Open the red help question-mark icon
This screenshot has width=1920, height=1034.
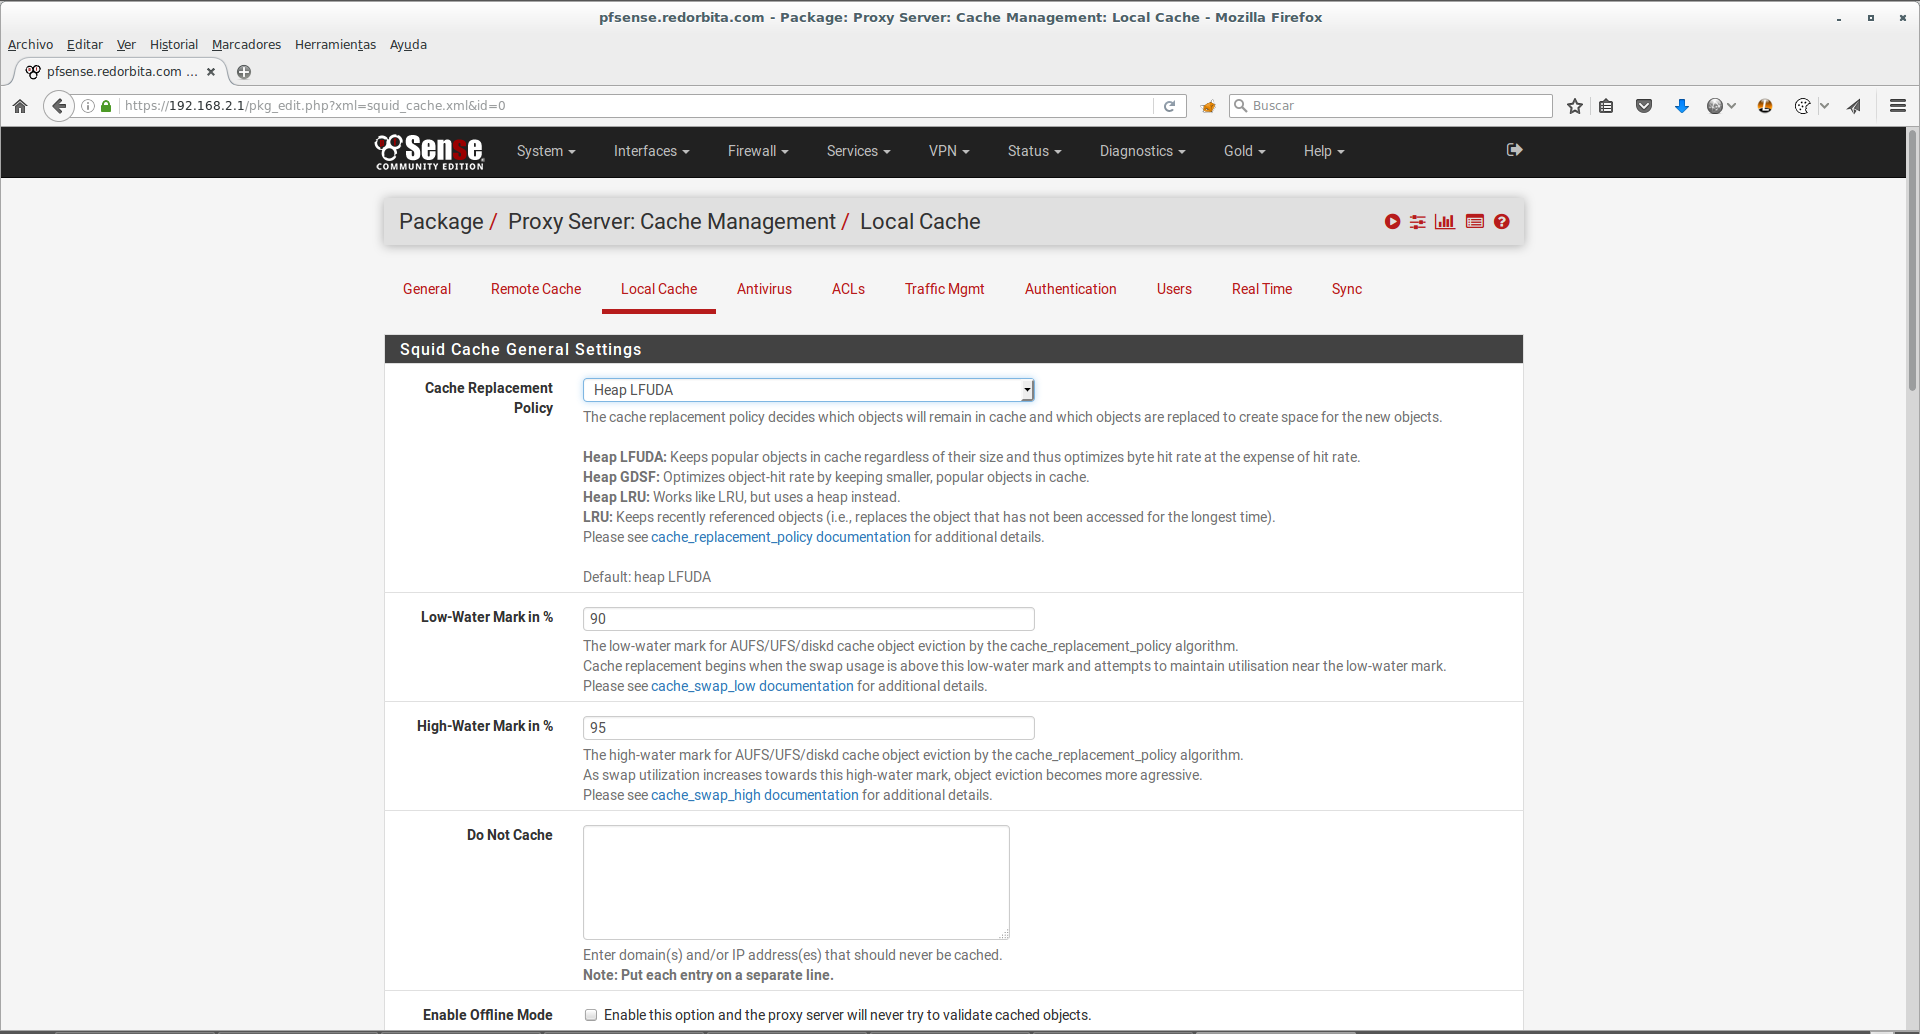pos(1502,222)
